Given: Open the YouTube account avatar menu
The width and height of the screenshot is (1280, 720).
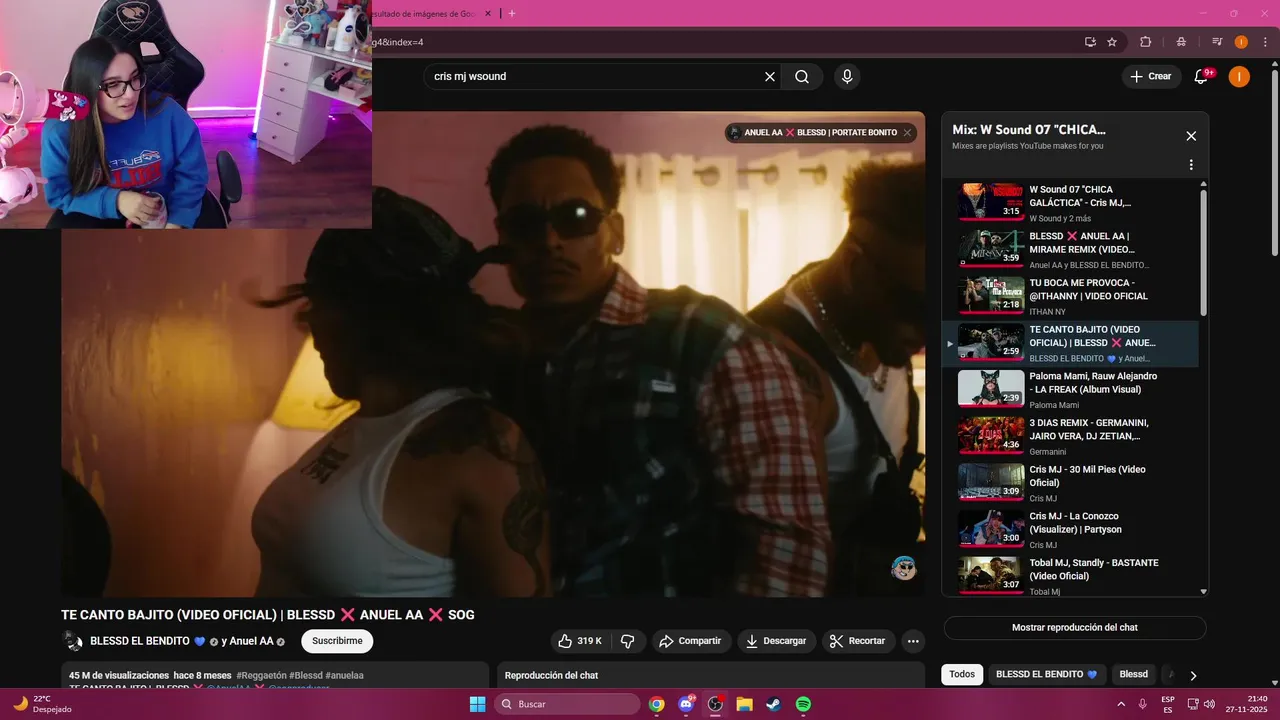Looking at the screenshot, I should click(x=1239, y=76).
